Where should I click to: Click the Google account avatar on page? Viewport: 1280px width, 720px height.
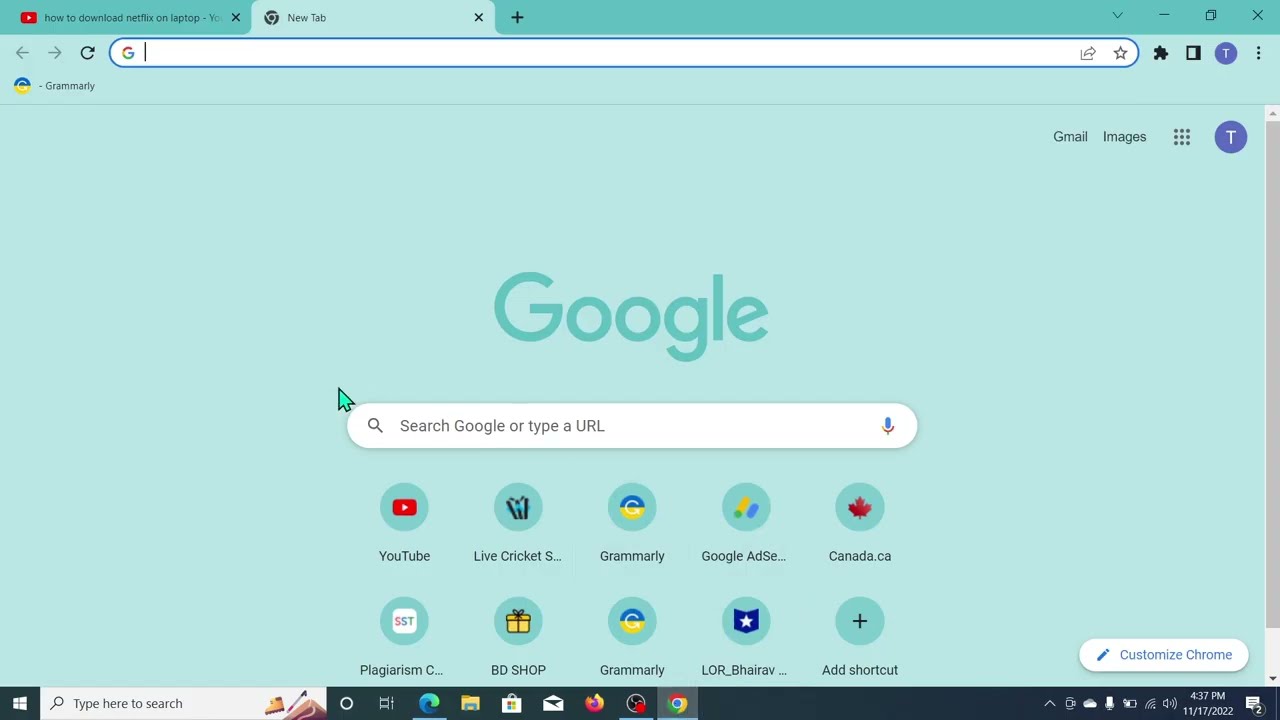(x=1231, y=137)
